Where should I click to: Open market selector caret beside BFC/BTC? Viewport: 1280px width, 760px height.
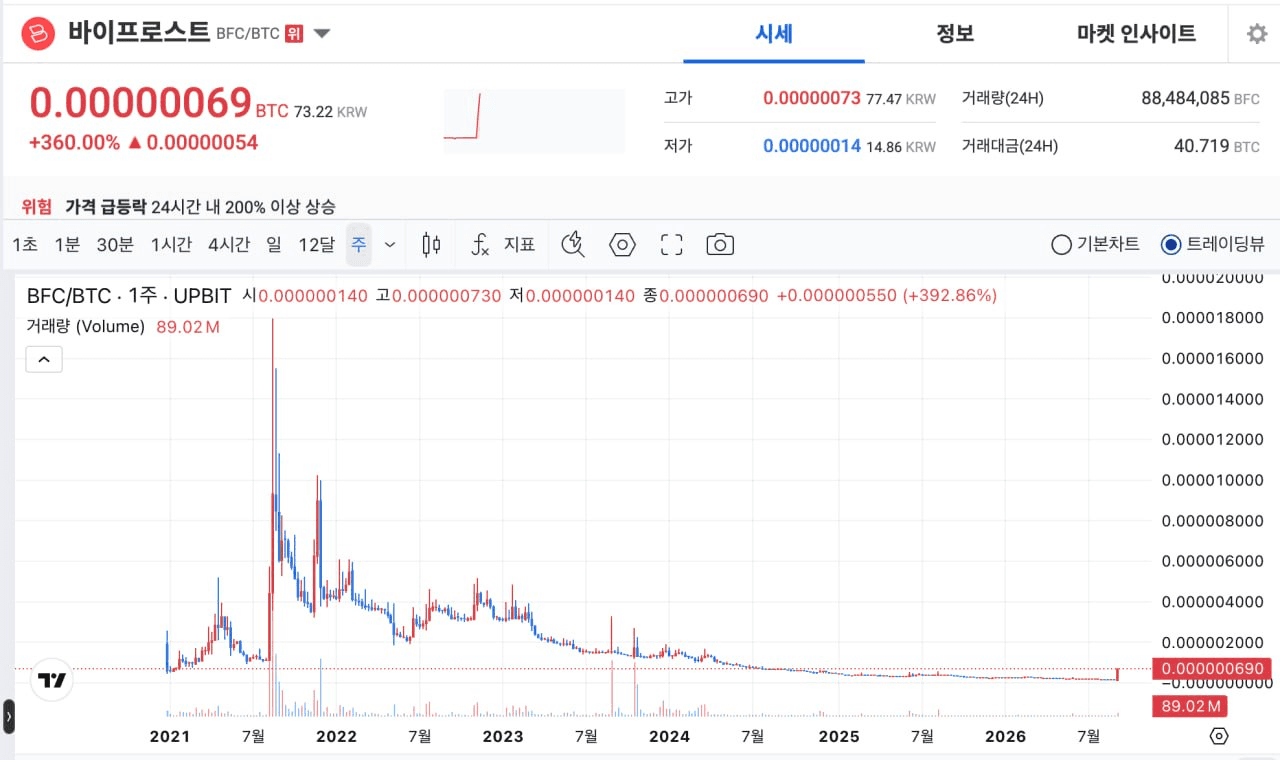[x=322, y=34]
